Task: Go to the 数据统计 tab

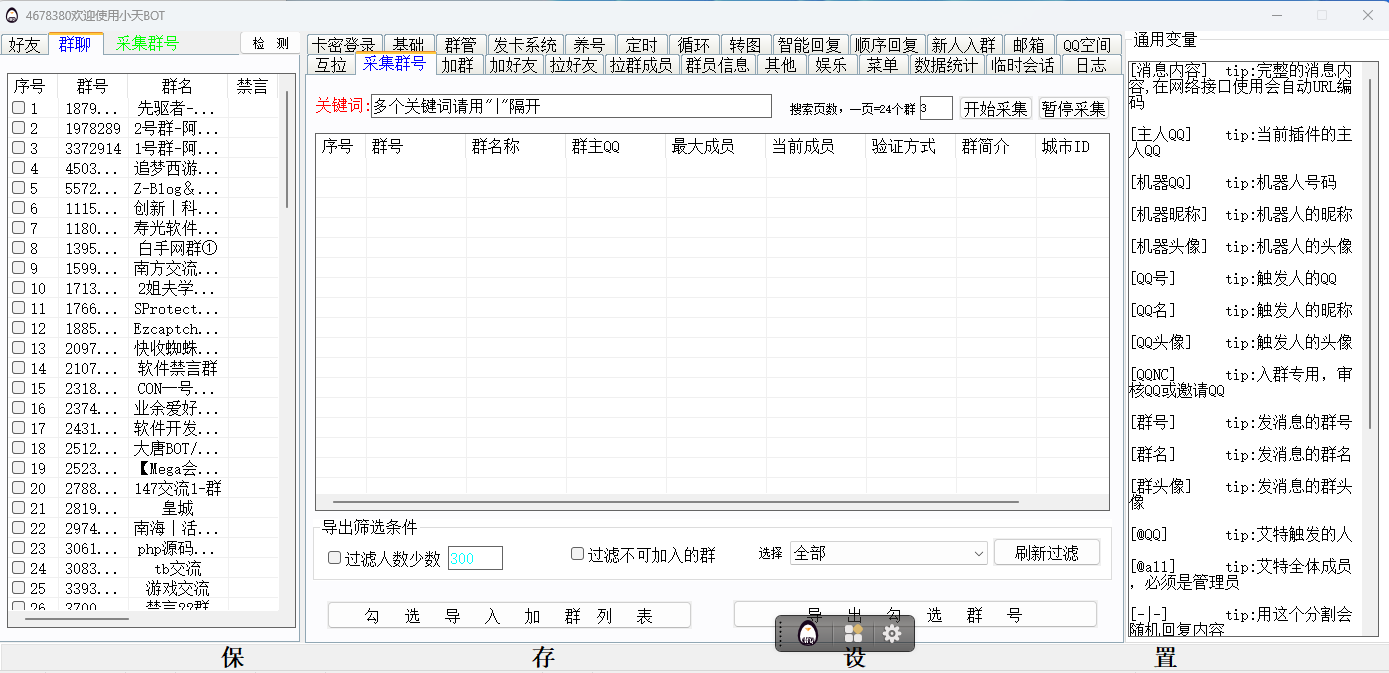Action: pos(946,65)
